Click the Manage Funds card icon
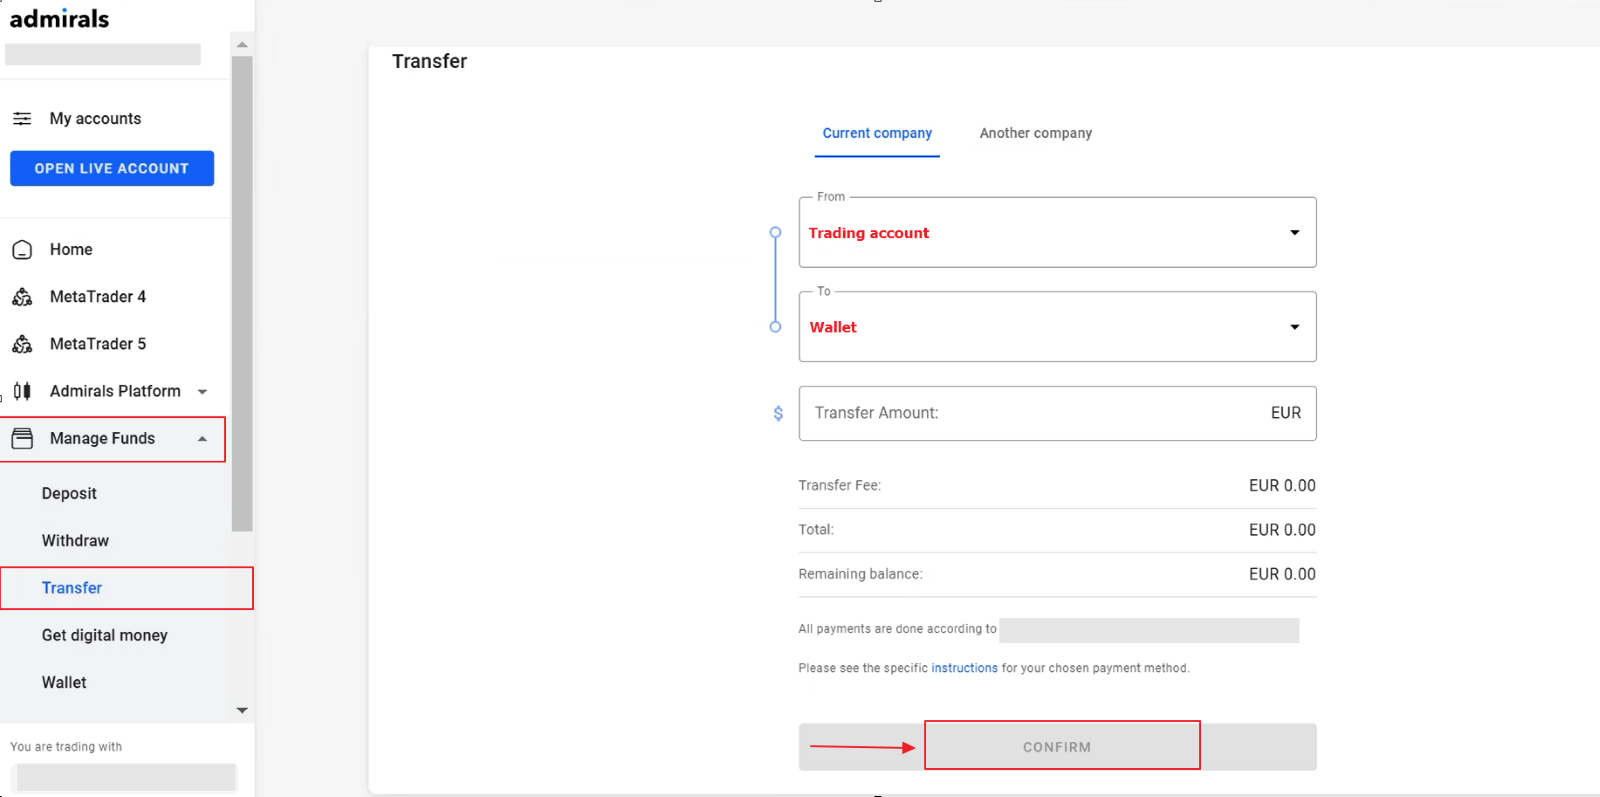Screen dimensions: 1600x797 [x=22, y=438]
